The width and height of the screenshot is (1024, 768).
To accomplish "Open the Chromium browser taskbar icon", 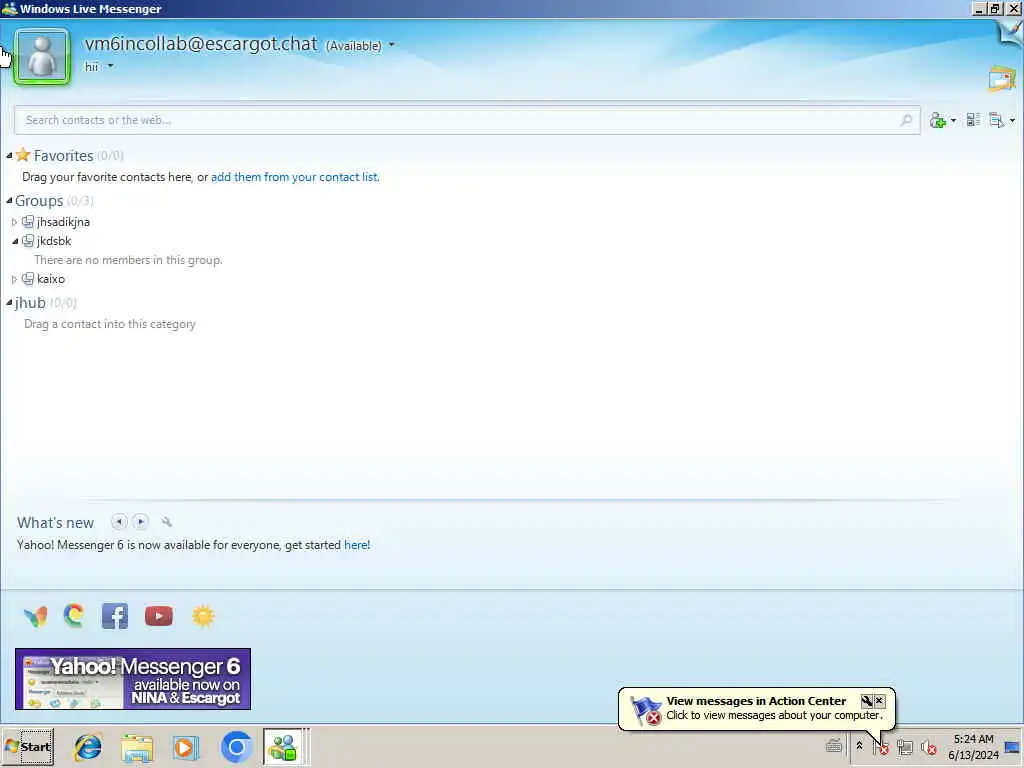I will point(236,747).
